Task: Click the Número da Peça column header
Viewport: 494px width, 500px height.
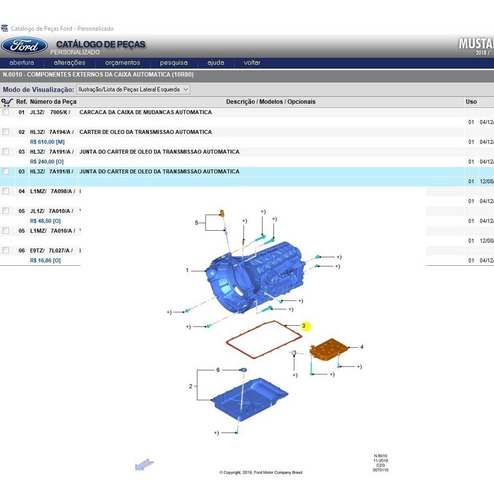Action: click(53, 102)
